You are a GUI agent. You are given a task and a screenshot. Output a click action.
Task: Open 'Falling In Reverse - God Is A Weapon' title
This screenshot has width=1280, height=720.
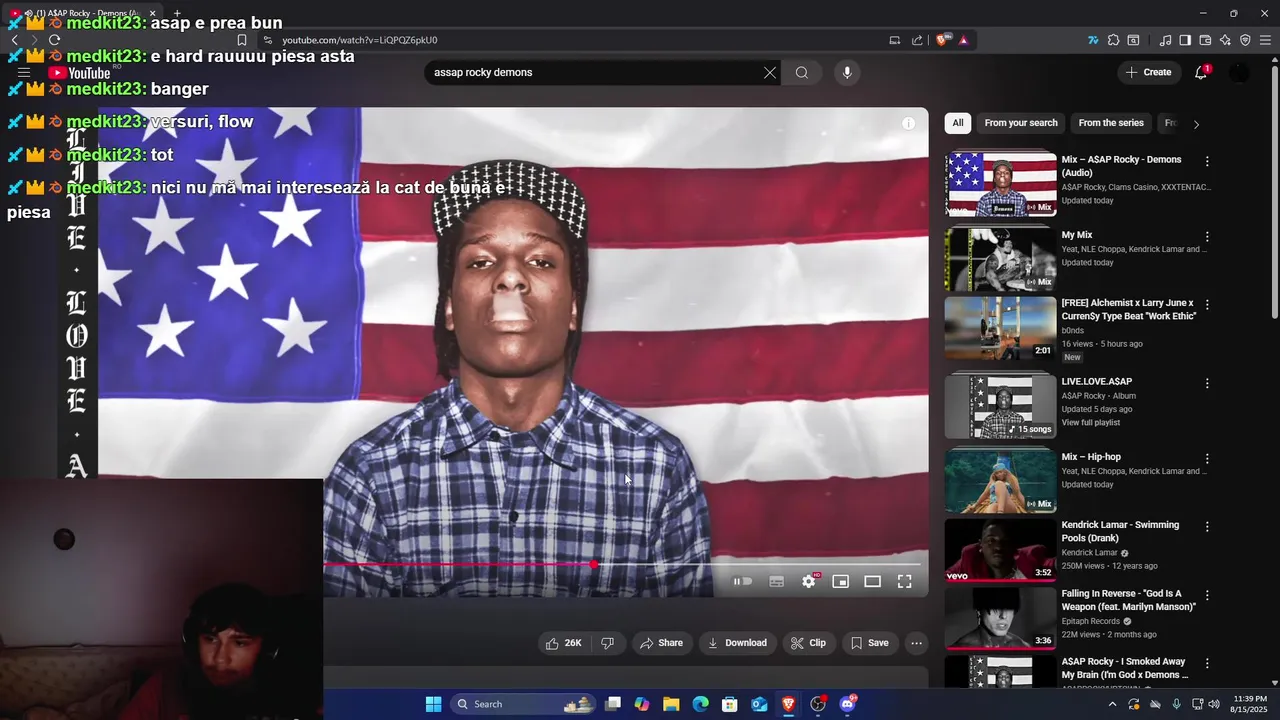[1128, 600]
